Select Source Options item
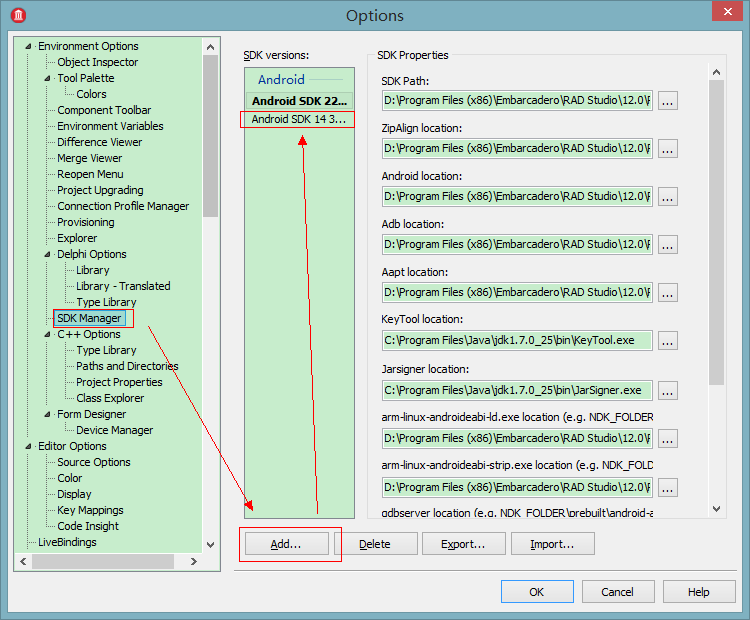This screenshot has width=750, height=620. [94, 462]
